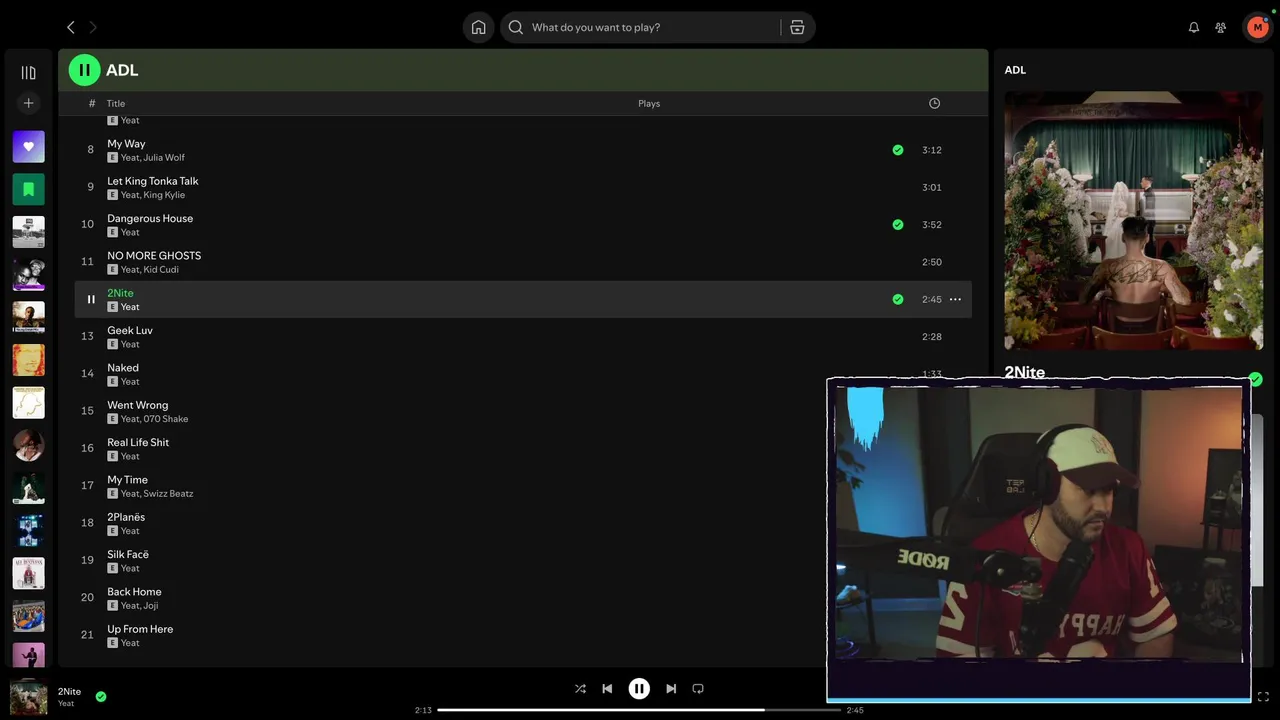This screenshot has width=1280, height=720.
Task: Toggle saved checkmark on 2Nite row
Action: pos(897,299)
